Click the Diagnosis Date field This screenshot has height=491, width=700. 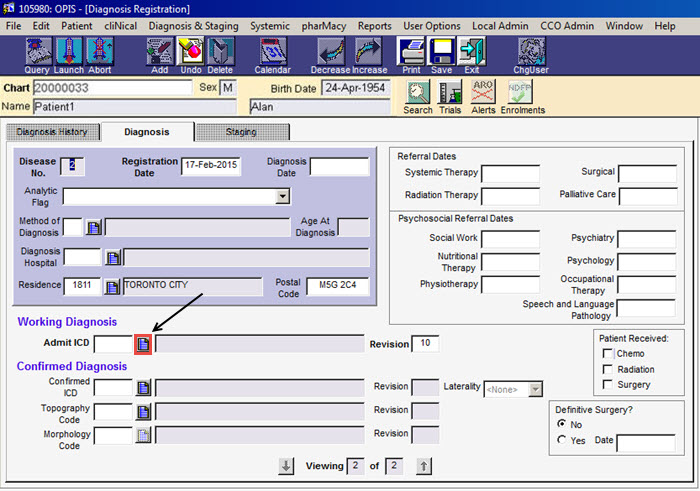pyautogui.click(x=339, y=166)
